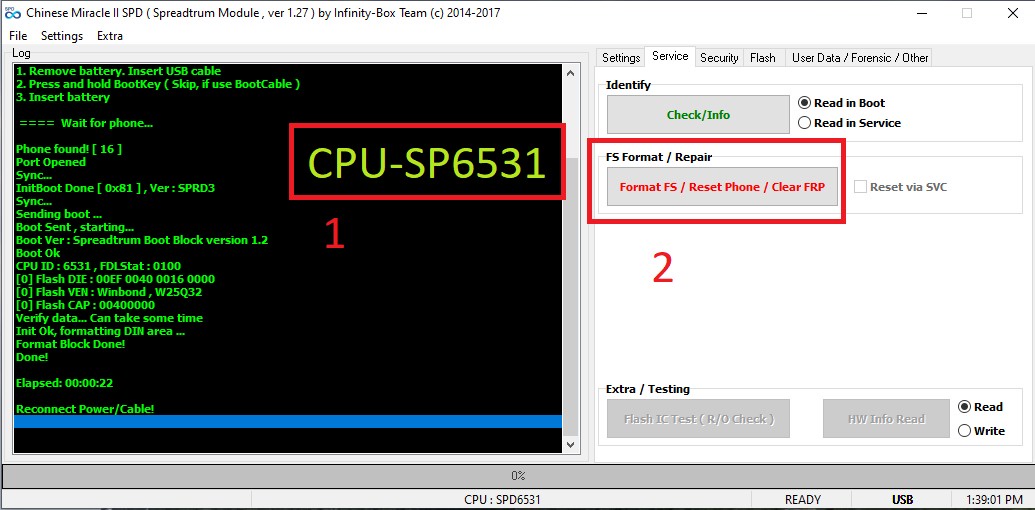Click the 'Format Block Done!' log line
This screenshot has height=510, width=1035.
pos(71,344)
